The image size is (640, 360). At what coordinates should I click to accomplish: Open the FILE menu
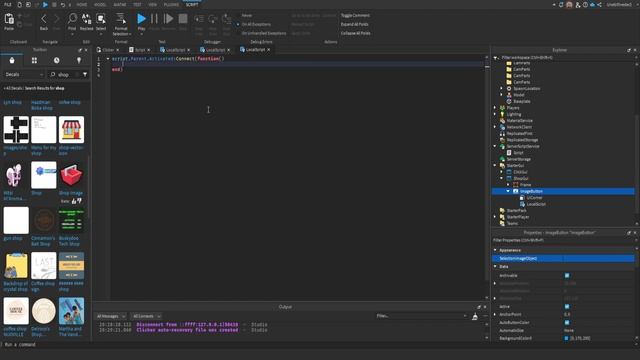pyautogui.click(x=7, y=4)
